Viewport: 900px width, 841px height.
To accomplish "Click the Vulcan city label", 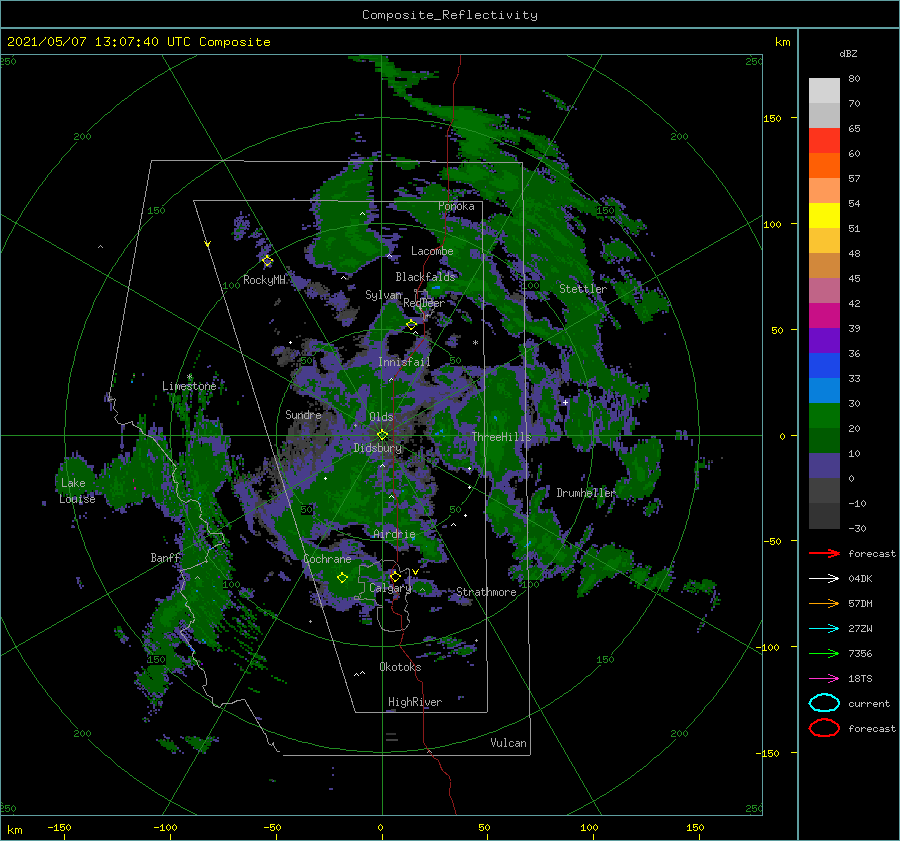I will click(509, 743).
